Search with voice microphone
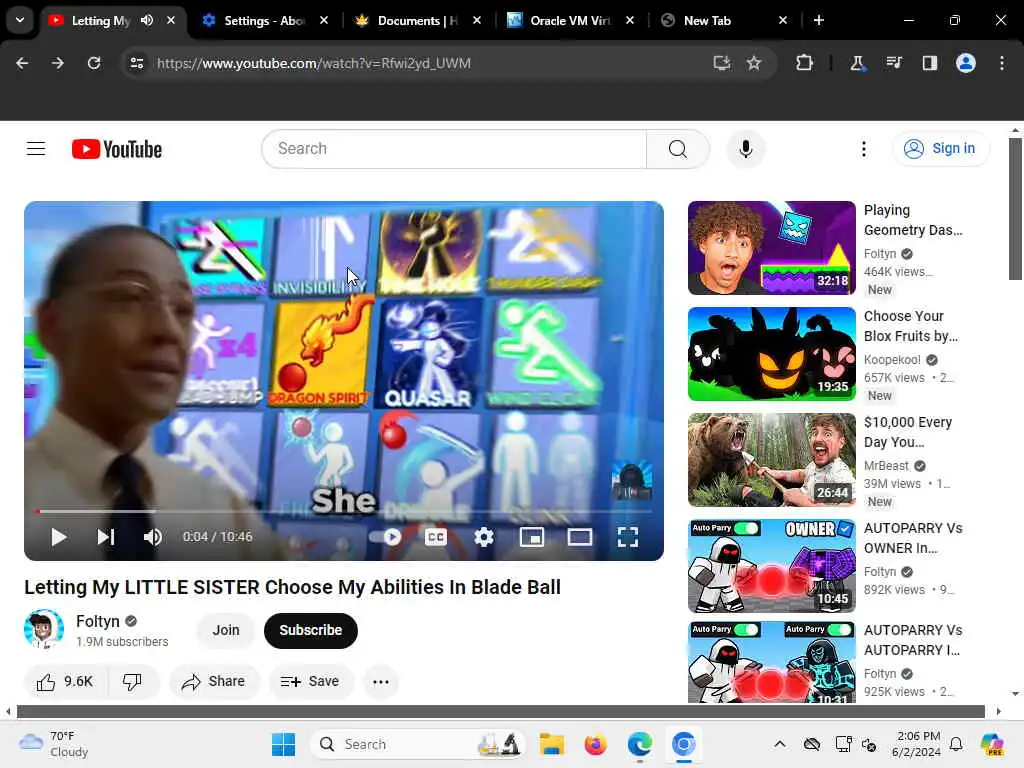 point(745,149)
